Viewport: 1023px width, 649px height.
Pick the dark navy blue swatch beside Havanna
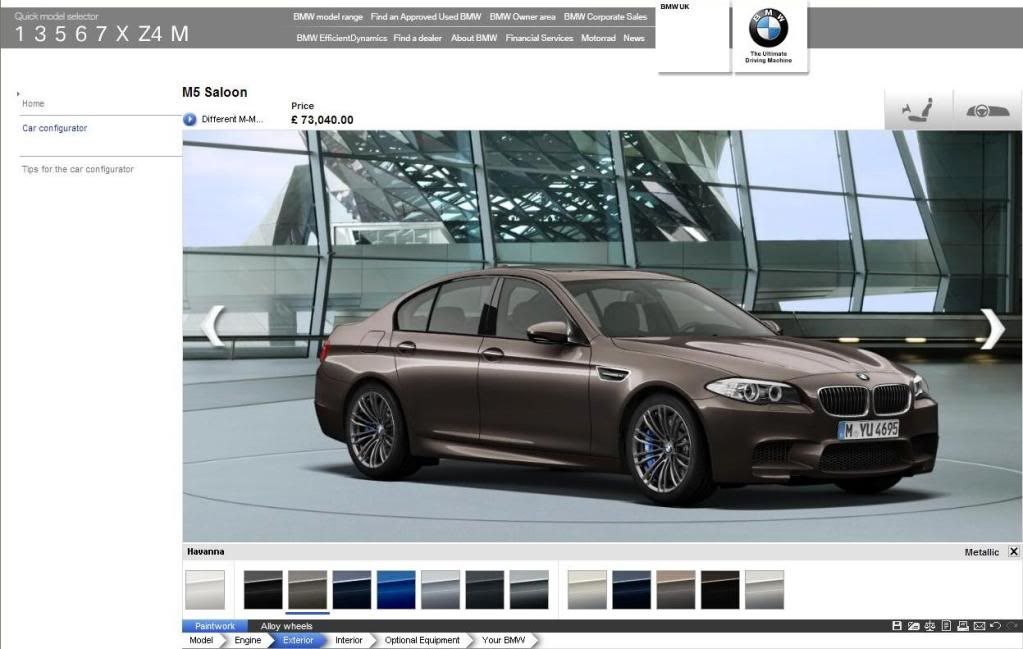click(352, 590)
